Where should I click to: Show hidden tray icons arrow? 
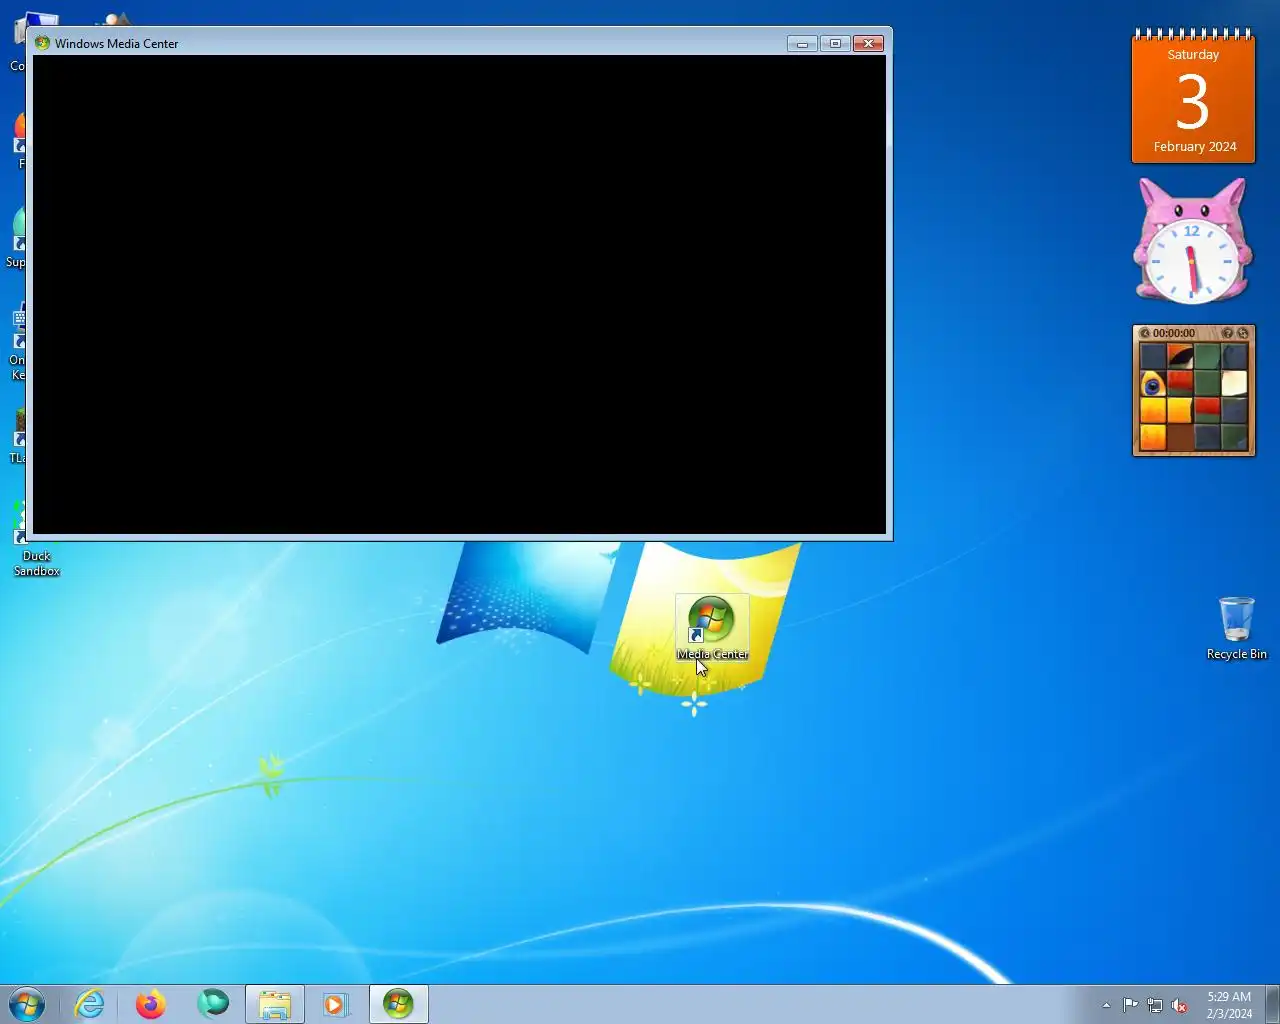[x=1106, y=1005]
